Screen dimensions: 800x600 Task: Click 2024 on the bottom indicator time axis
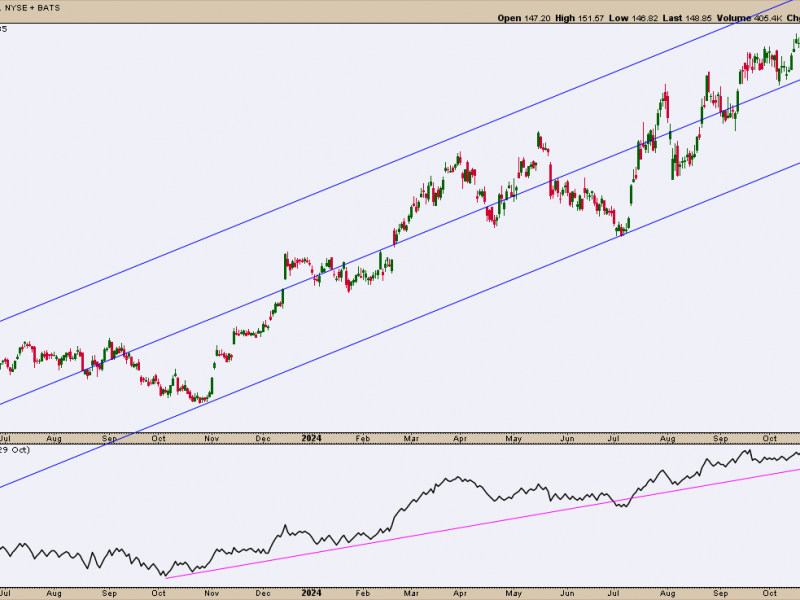[311, 593]
